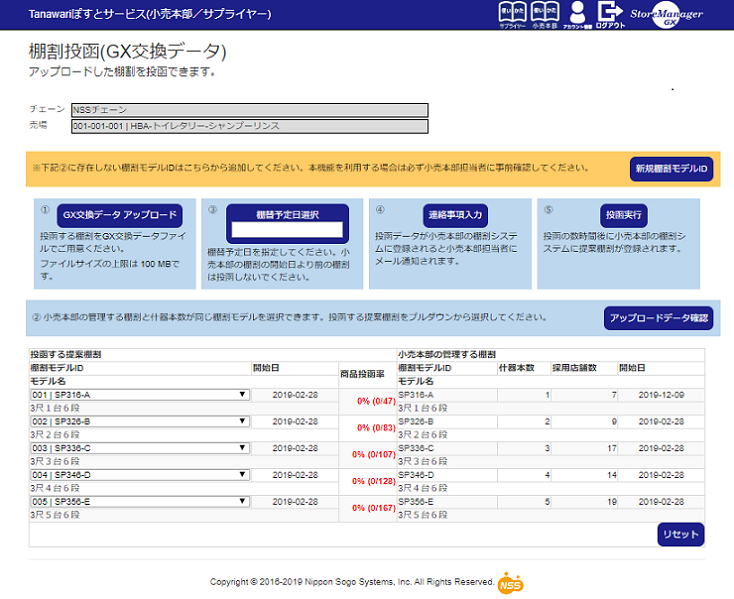
Task: Click the GX交換データ アップロード button
Action: (x=119, y=215)
